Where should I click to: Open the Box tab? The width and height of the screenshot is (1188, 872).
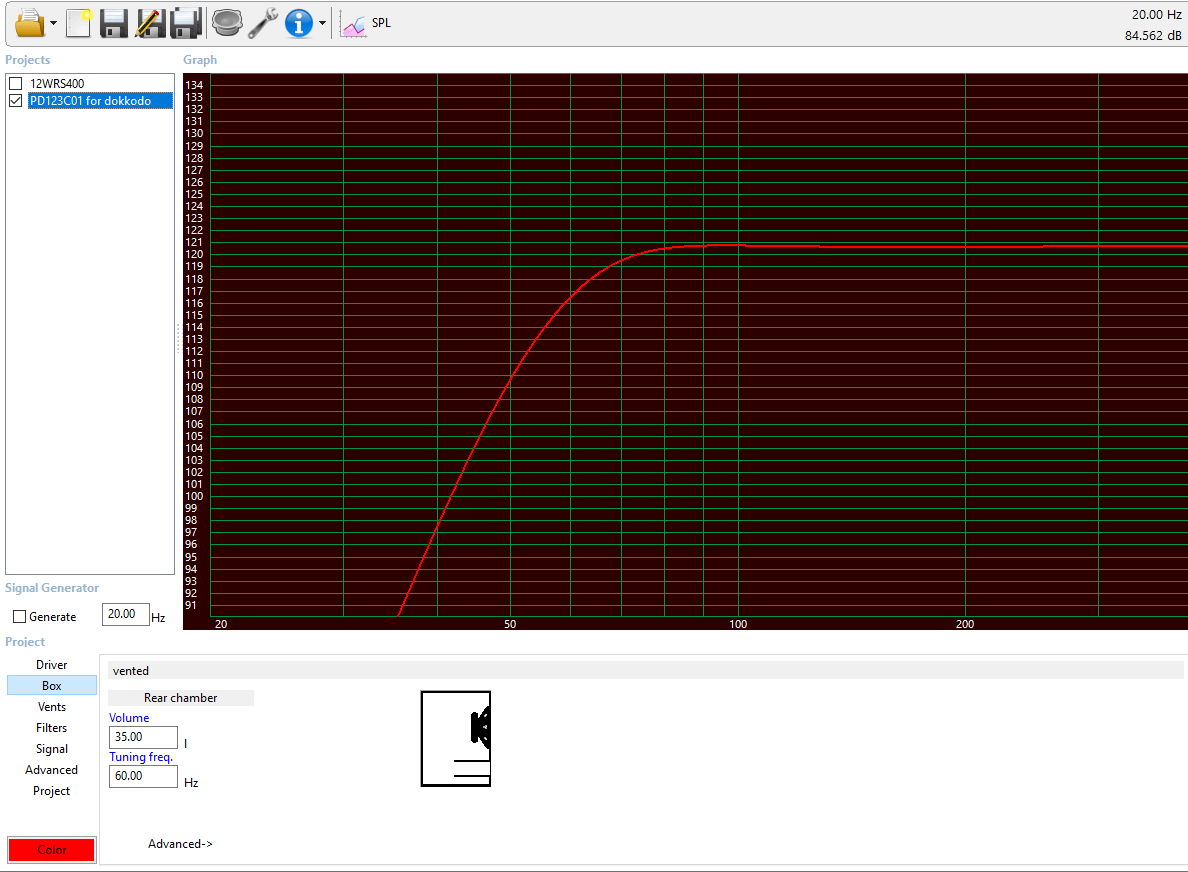coord(52,686)
